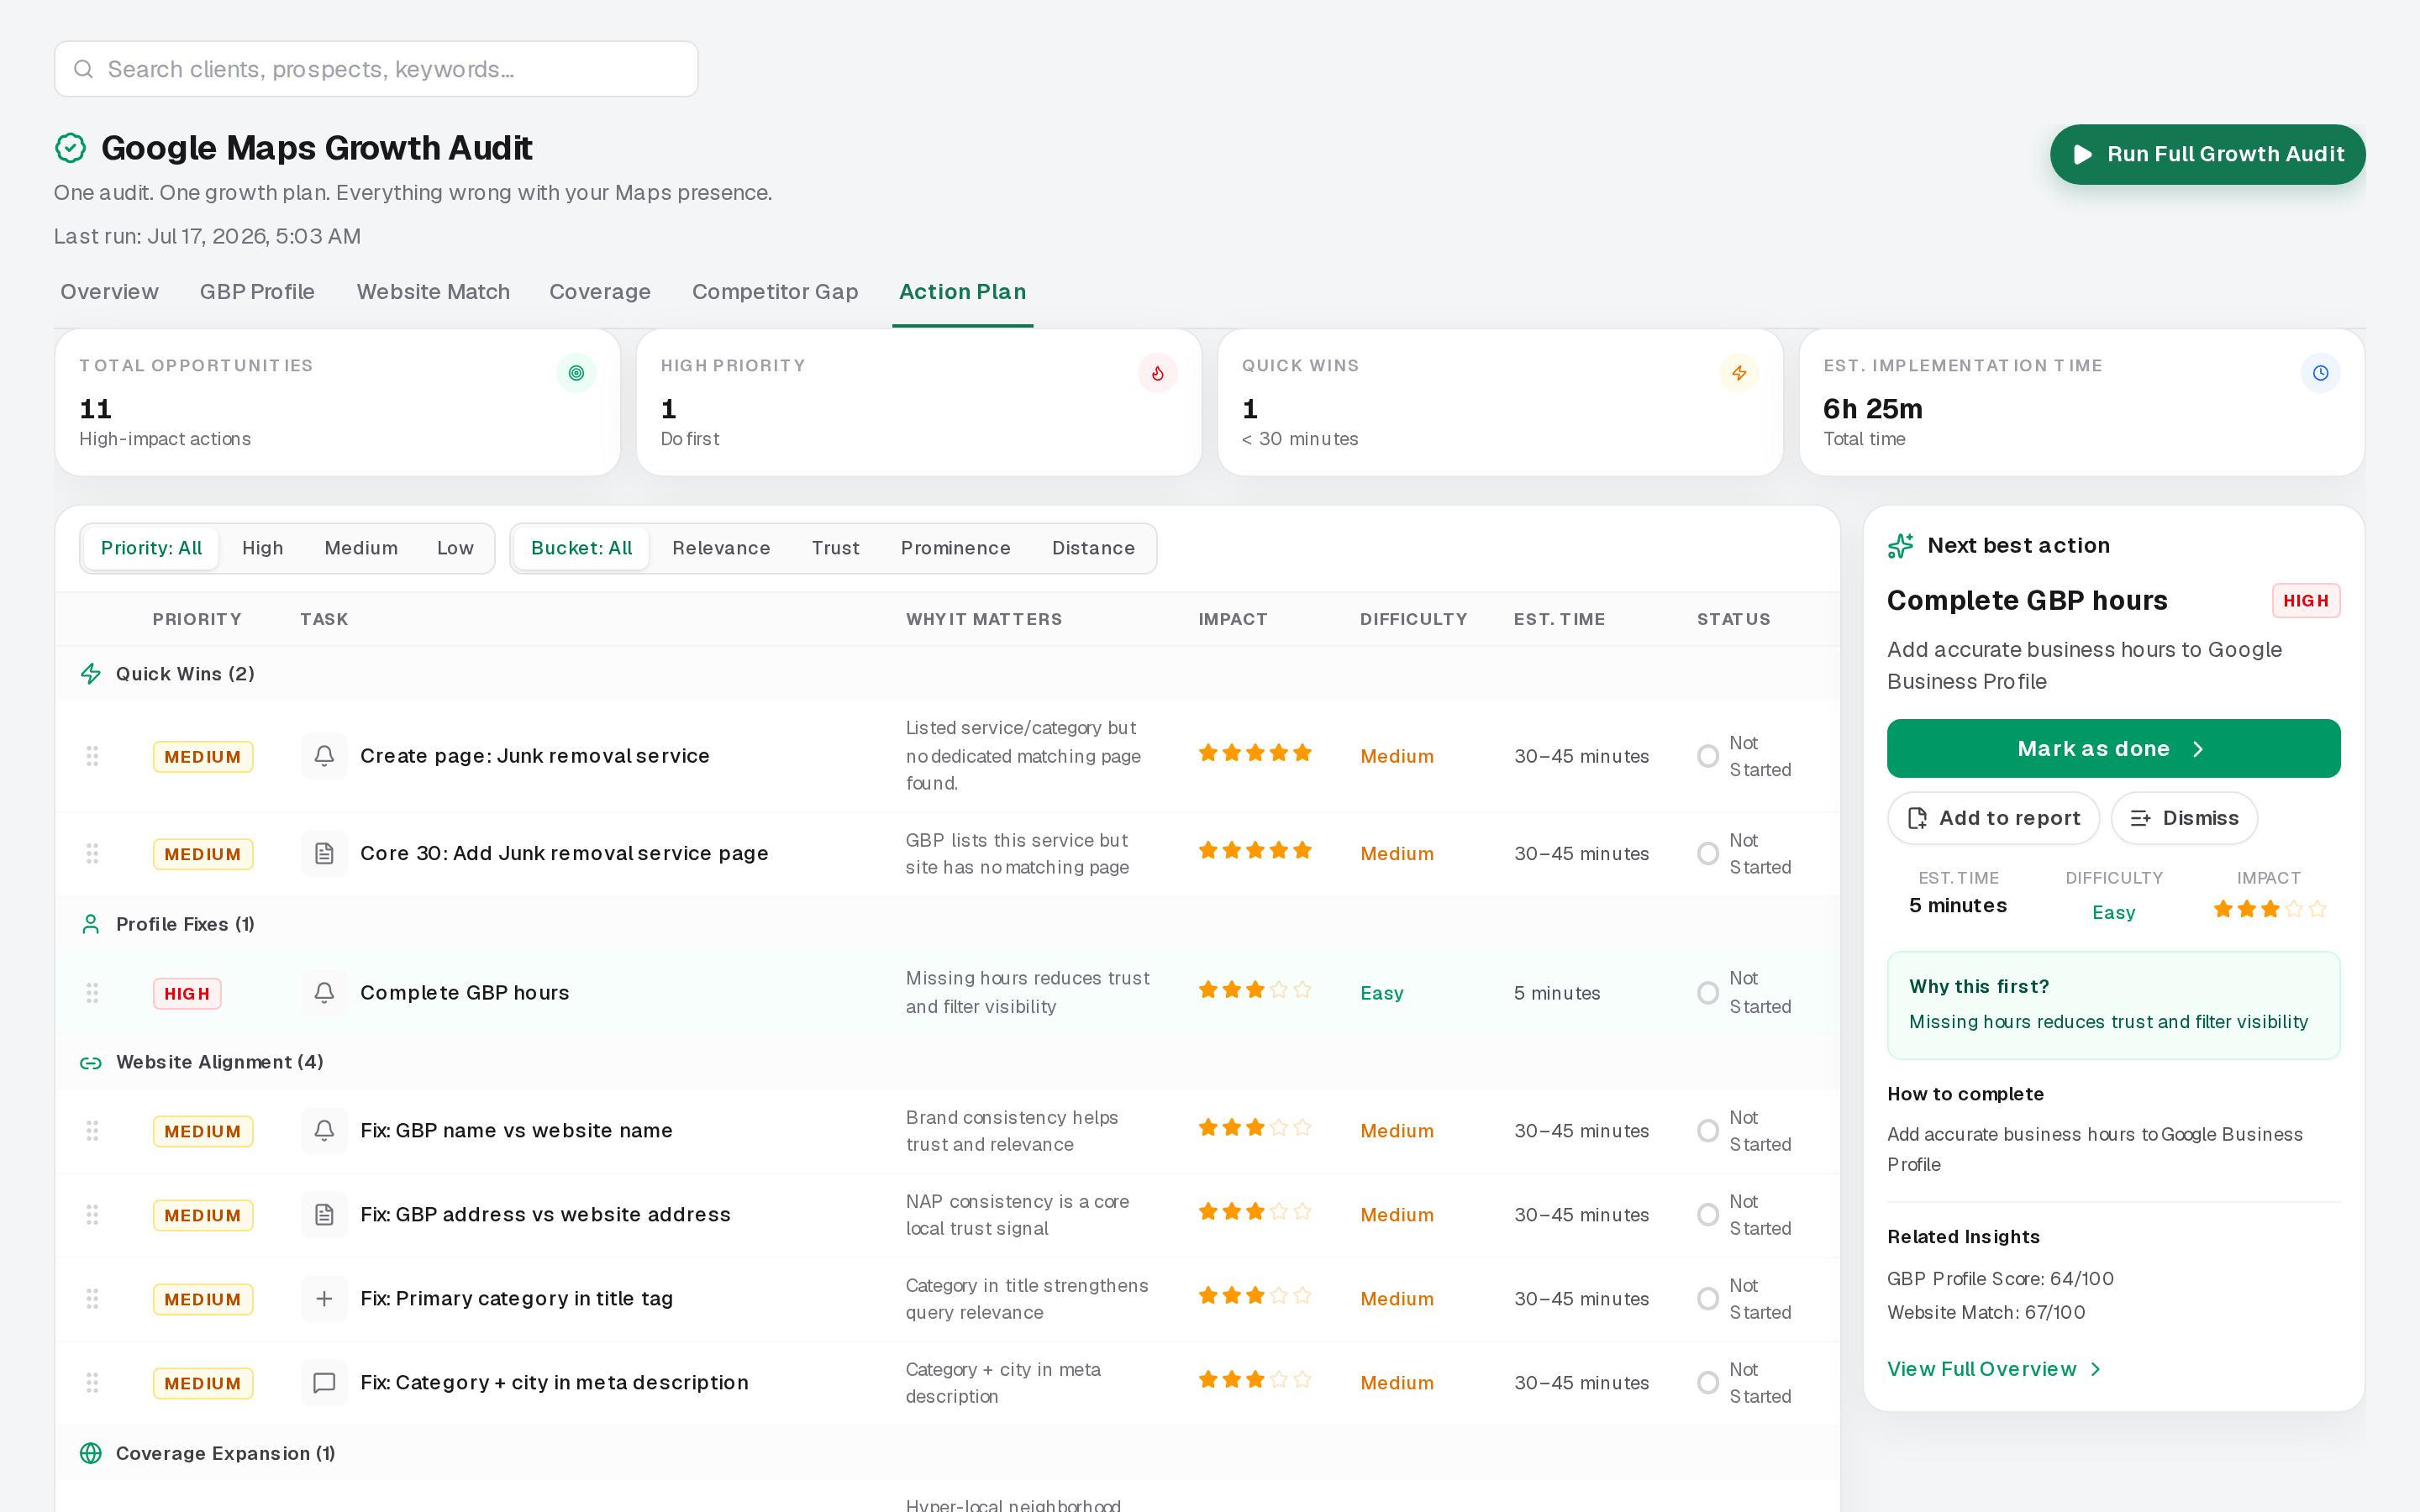
Task: Click the lightning icon of Quick Wins group
Action: point(91,674)
